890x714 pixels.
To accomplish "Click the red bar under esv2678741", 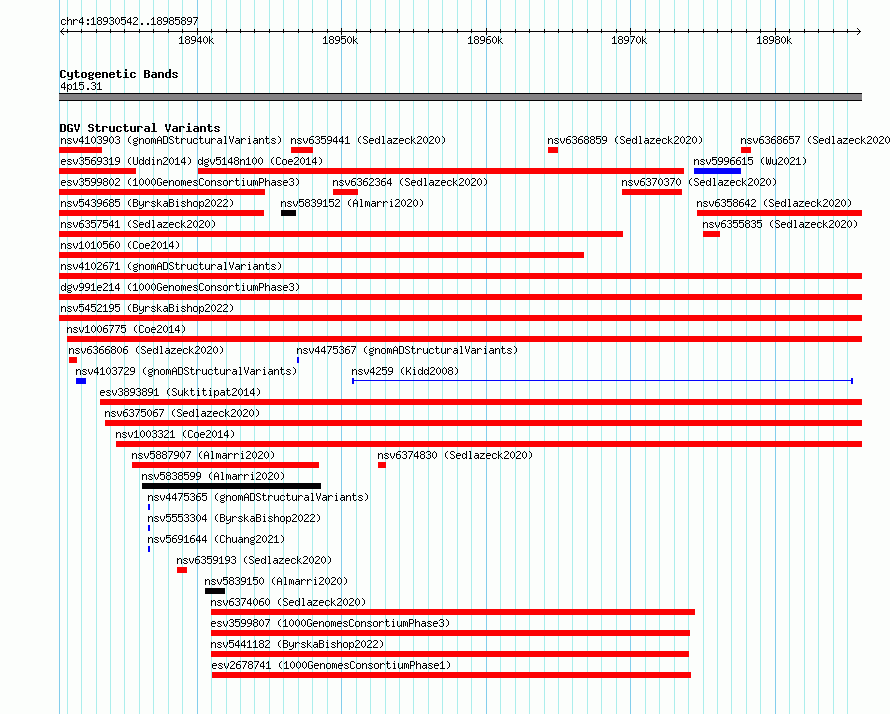I will (x=451, y=675).
